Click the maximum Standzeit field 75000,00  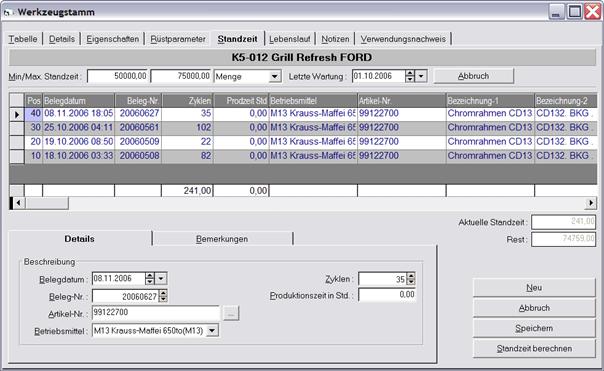pos(181,76)
